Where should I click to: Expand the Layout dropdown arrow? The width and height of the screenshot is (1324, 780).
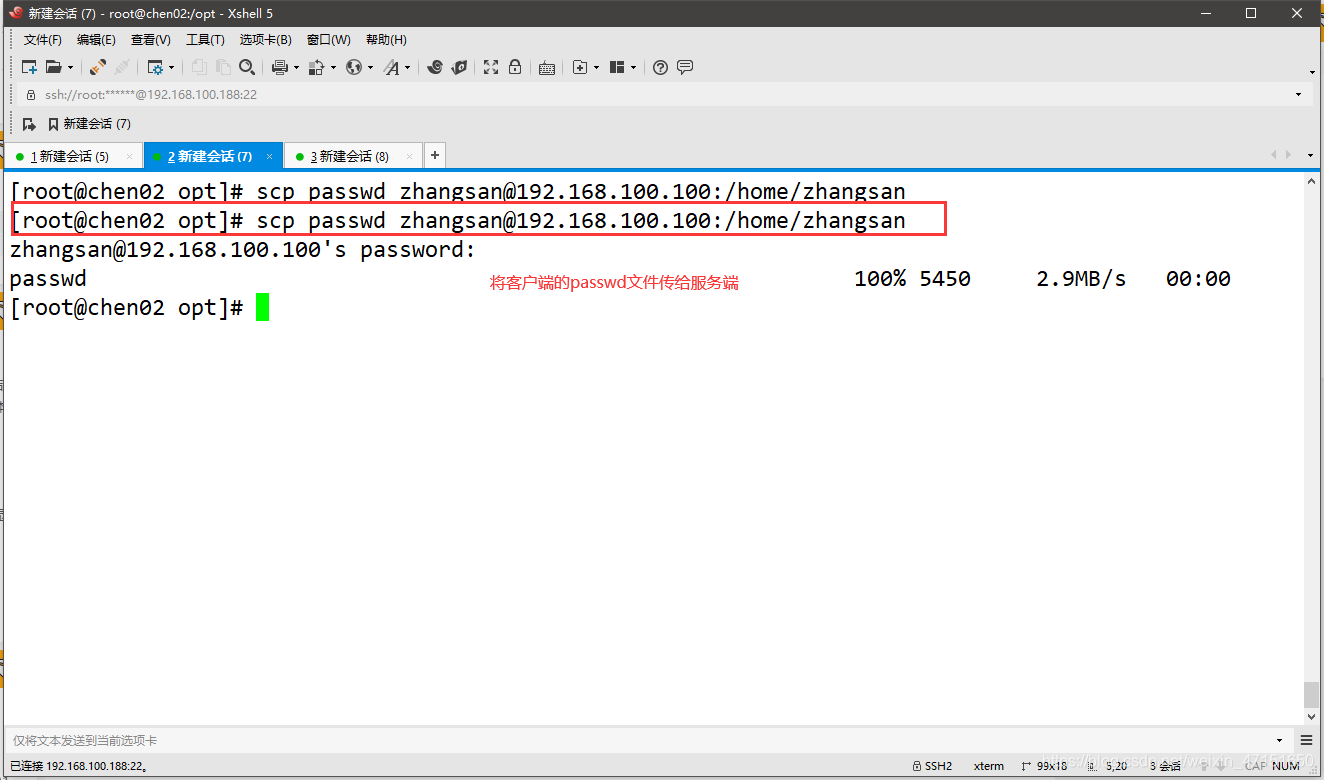(634, 68)
